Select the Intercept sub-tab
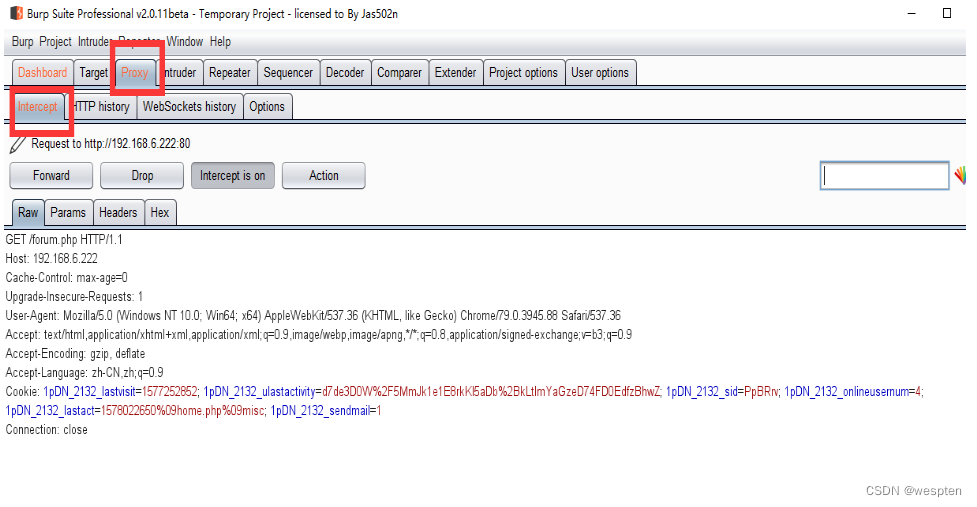The width and height of the screenshot is (977, 507). coord(37,107)
